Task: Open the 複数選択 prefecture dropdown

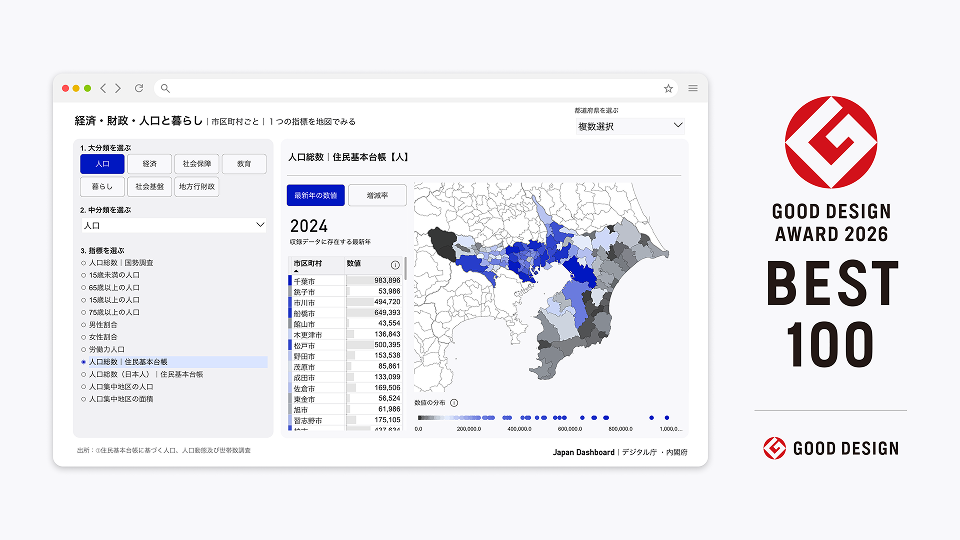Action: tap(630, 126)
